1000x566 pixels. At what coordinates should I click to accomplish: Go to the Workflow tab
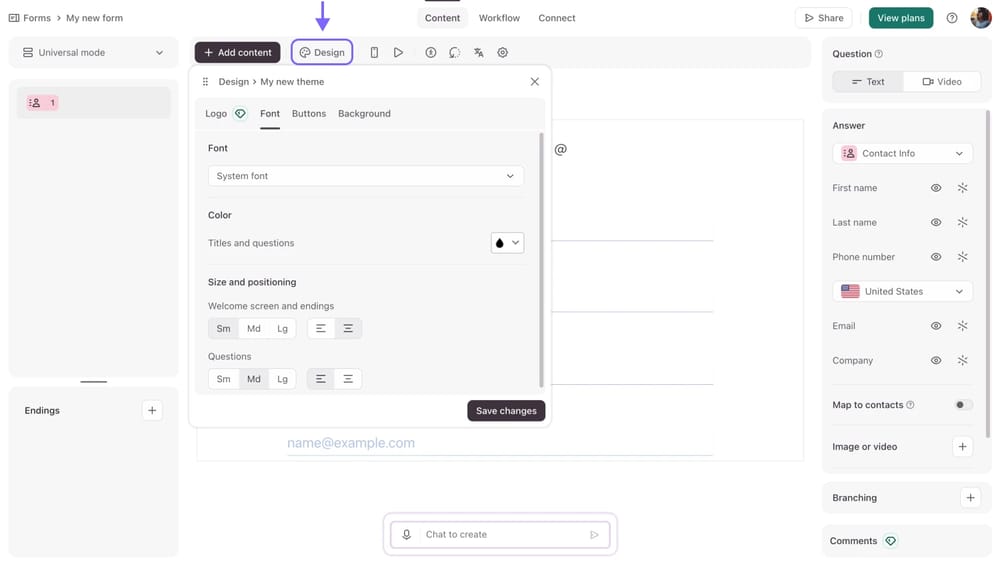click(499, 18)
